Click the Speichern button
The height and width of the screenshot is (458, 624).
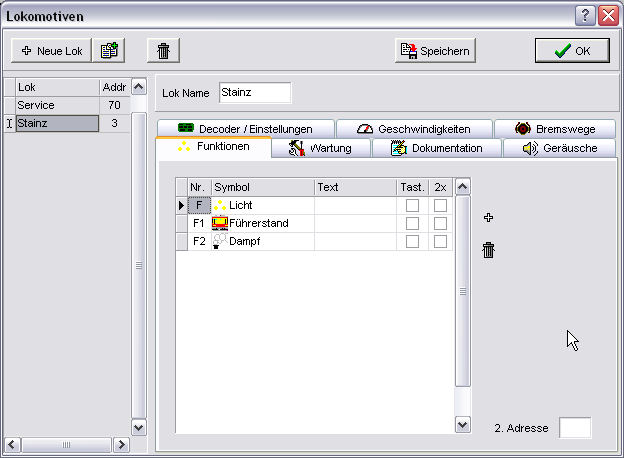pyautogui.click(x=435, y=51)
